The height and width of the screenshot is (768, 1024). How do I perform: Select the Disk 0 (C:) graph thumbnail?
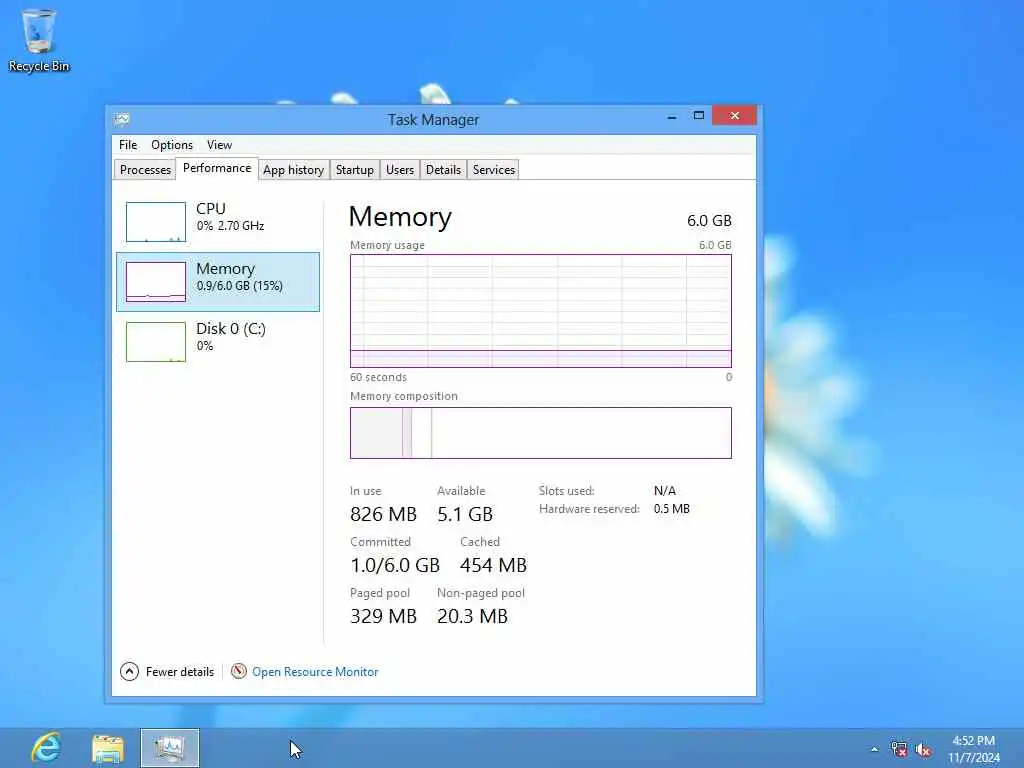coord(155,342)
